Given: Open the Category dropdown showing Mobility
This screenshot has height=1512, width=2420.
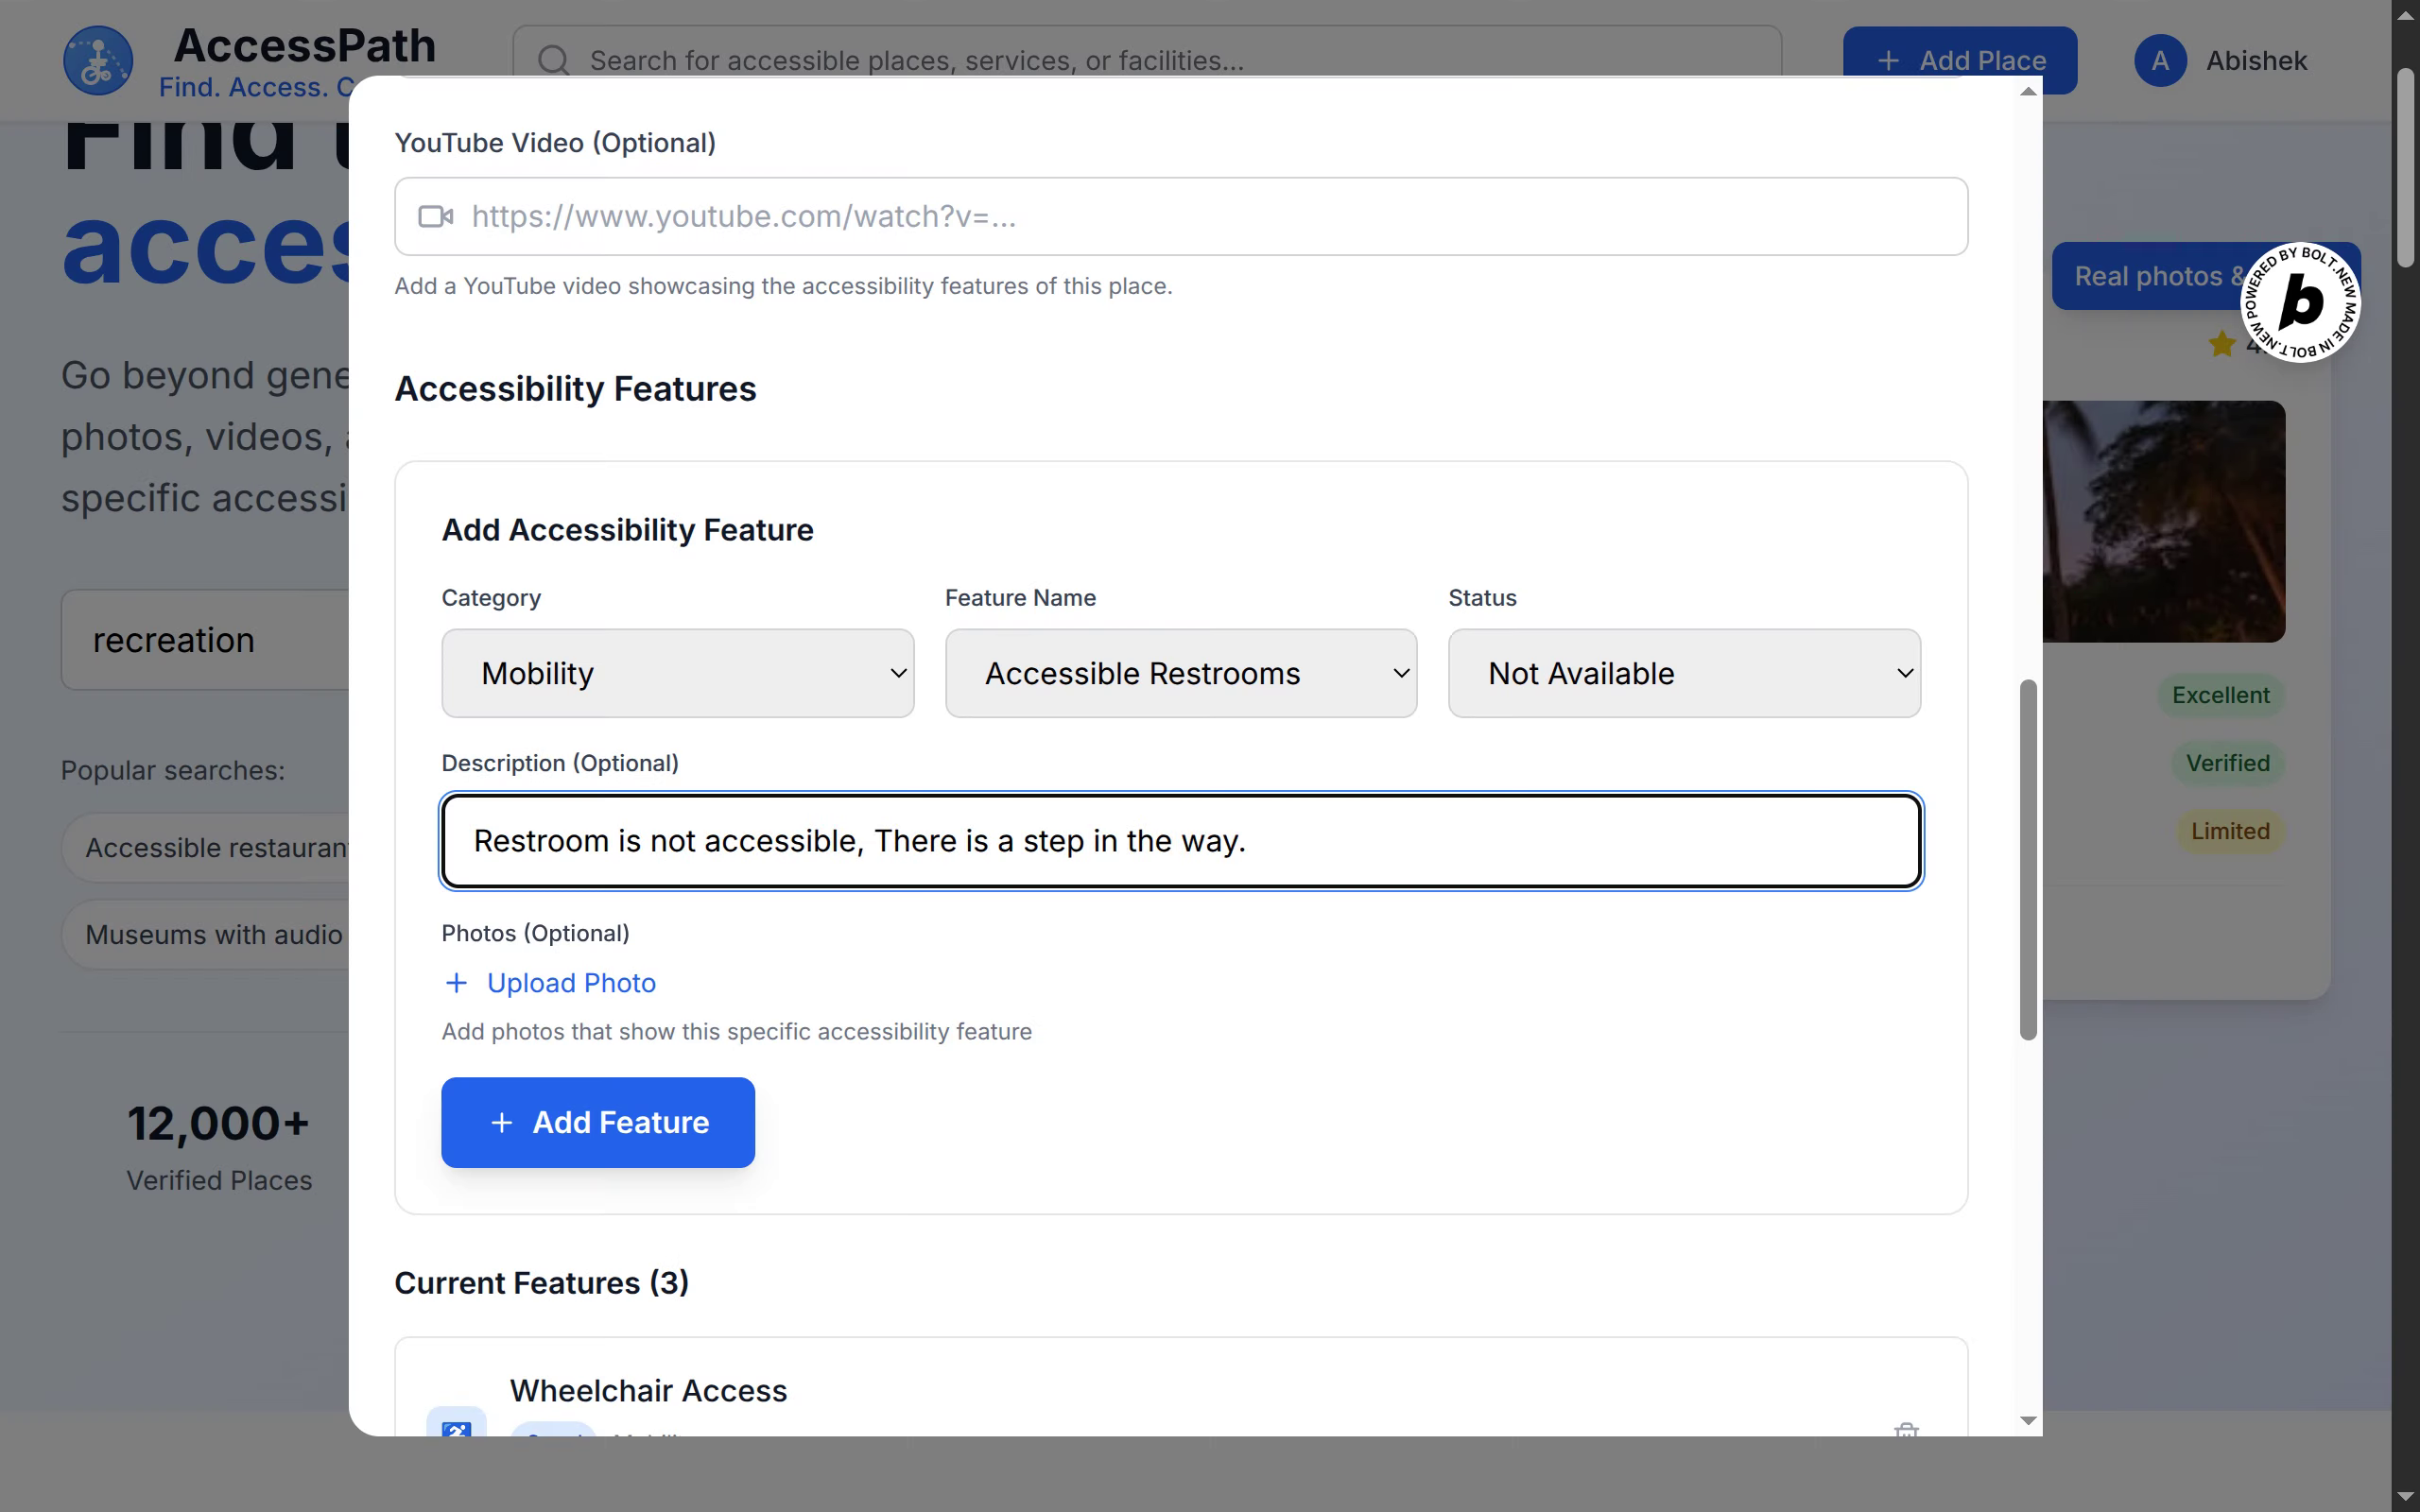Looking at the screenshot, I should click(677, 673).
